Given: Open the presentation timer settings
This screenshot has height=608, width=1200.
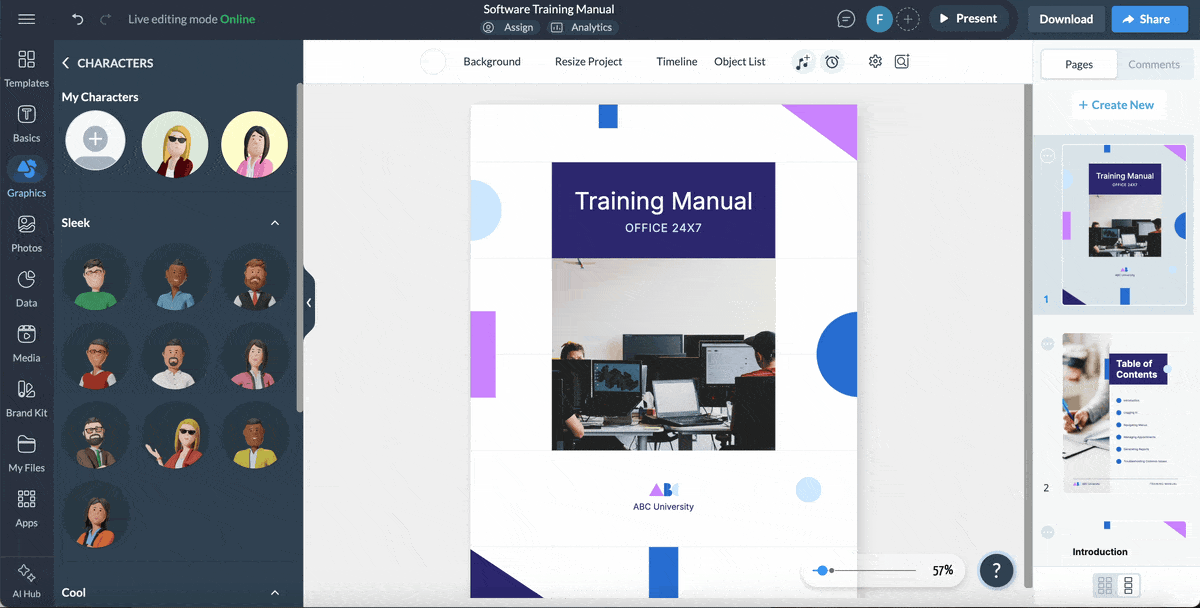Looking at the screenshot, I should 832,61.
